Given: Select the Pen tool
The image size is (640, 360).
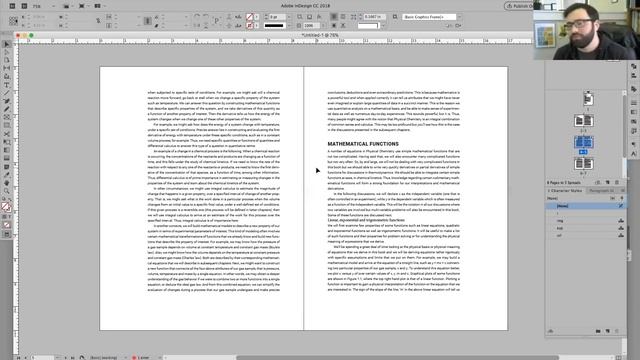Looking at the screenshot, I should click(7, 101).
